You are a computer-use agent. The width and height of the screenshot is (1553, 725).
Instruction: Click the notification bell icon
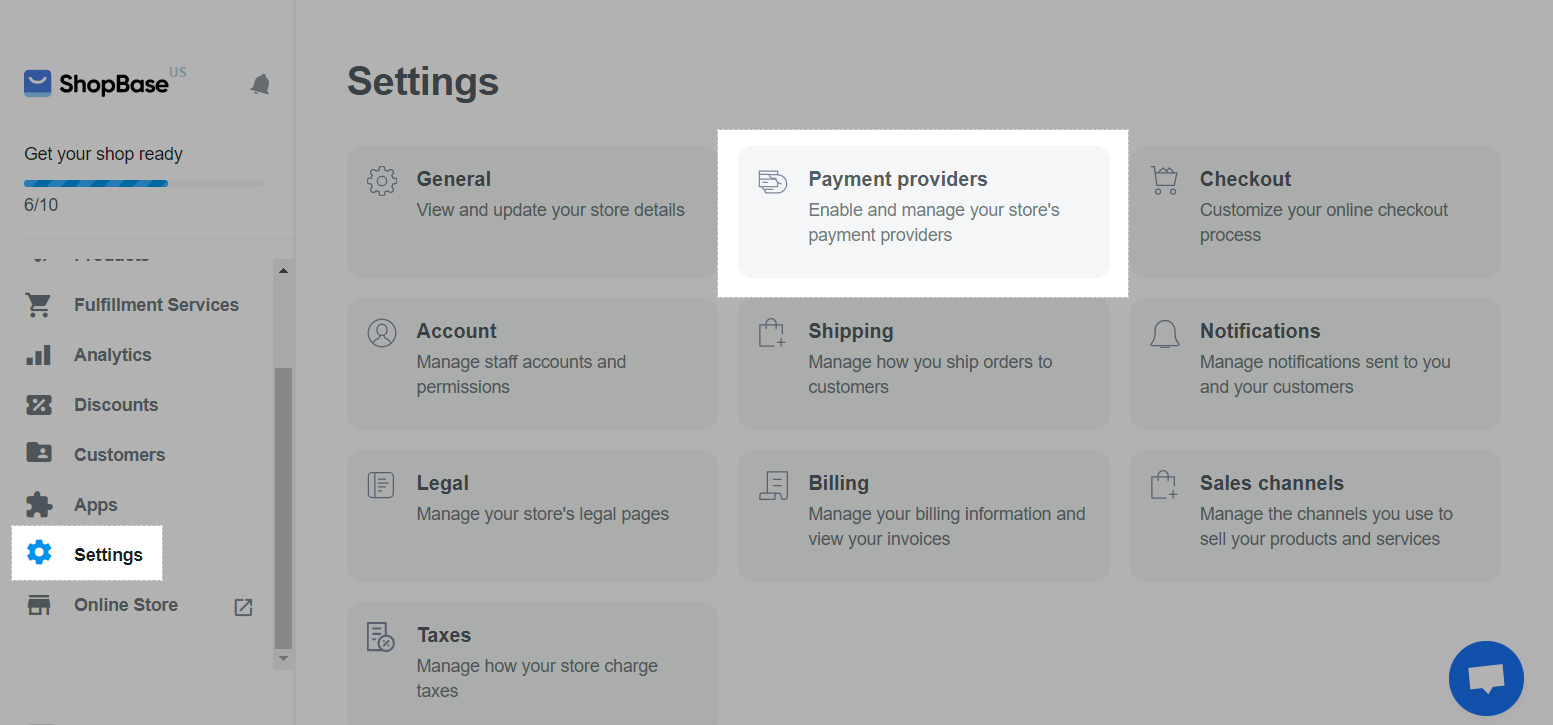click(260, 84)
